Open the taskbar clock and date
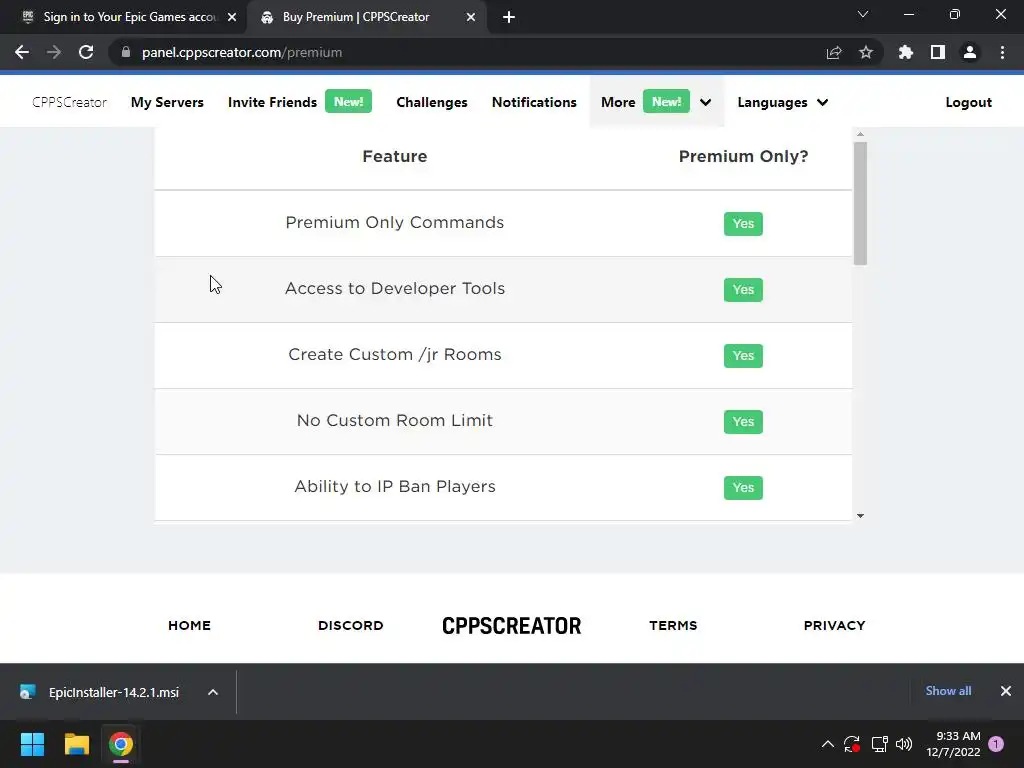The width and height of the screenshot is (1024, 768). tap(953, 744)
